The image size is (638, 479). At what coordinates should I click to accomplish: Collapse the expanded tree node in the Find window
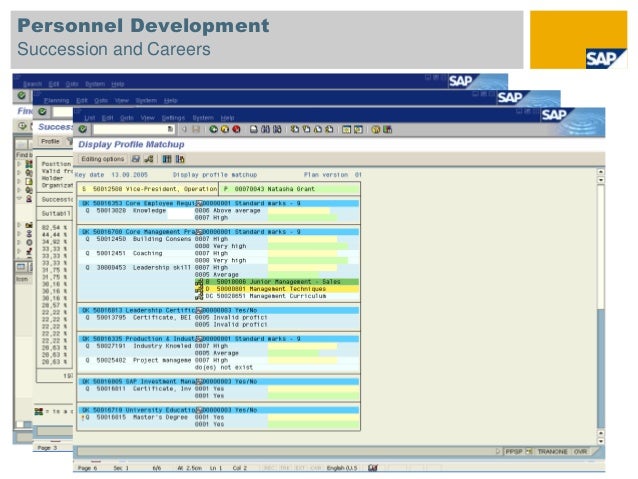(19, 198)
